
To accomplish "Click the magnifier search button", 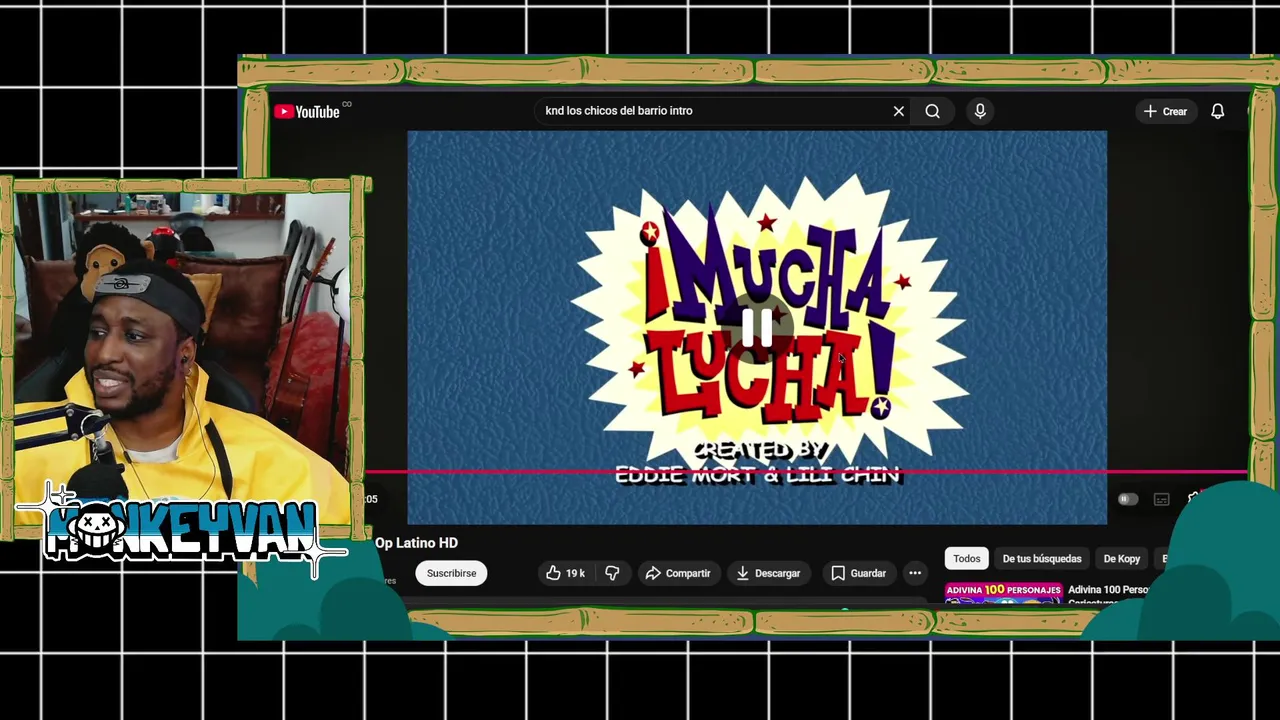I will 932,111.
